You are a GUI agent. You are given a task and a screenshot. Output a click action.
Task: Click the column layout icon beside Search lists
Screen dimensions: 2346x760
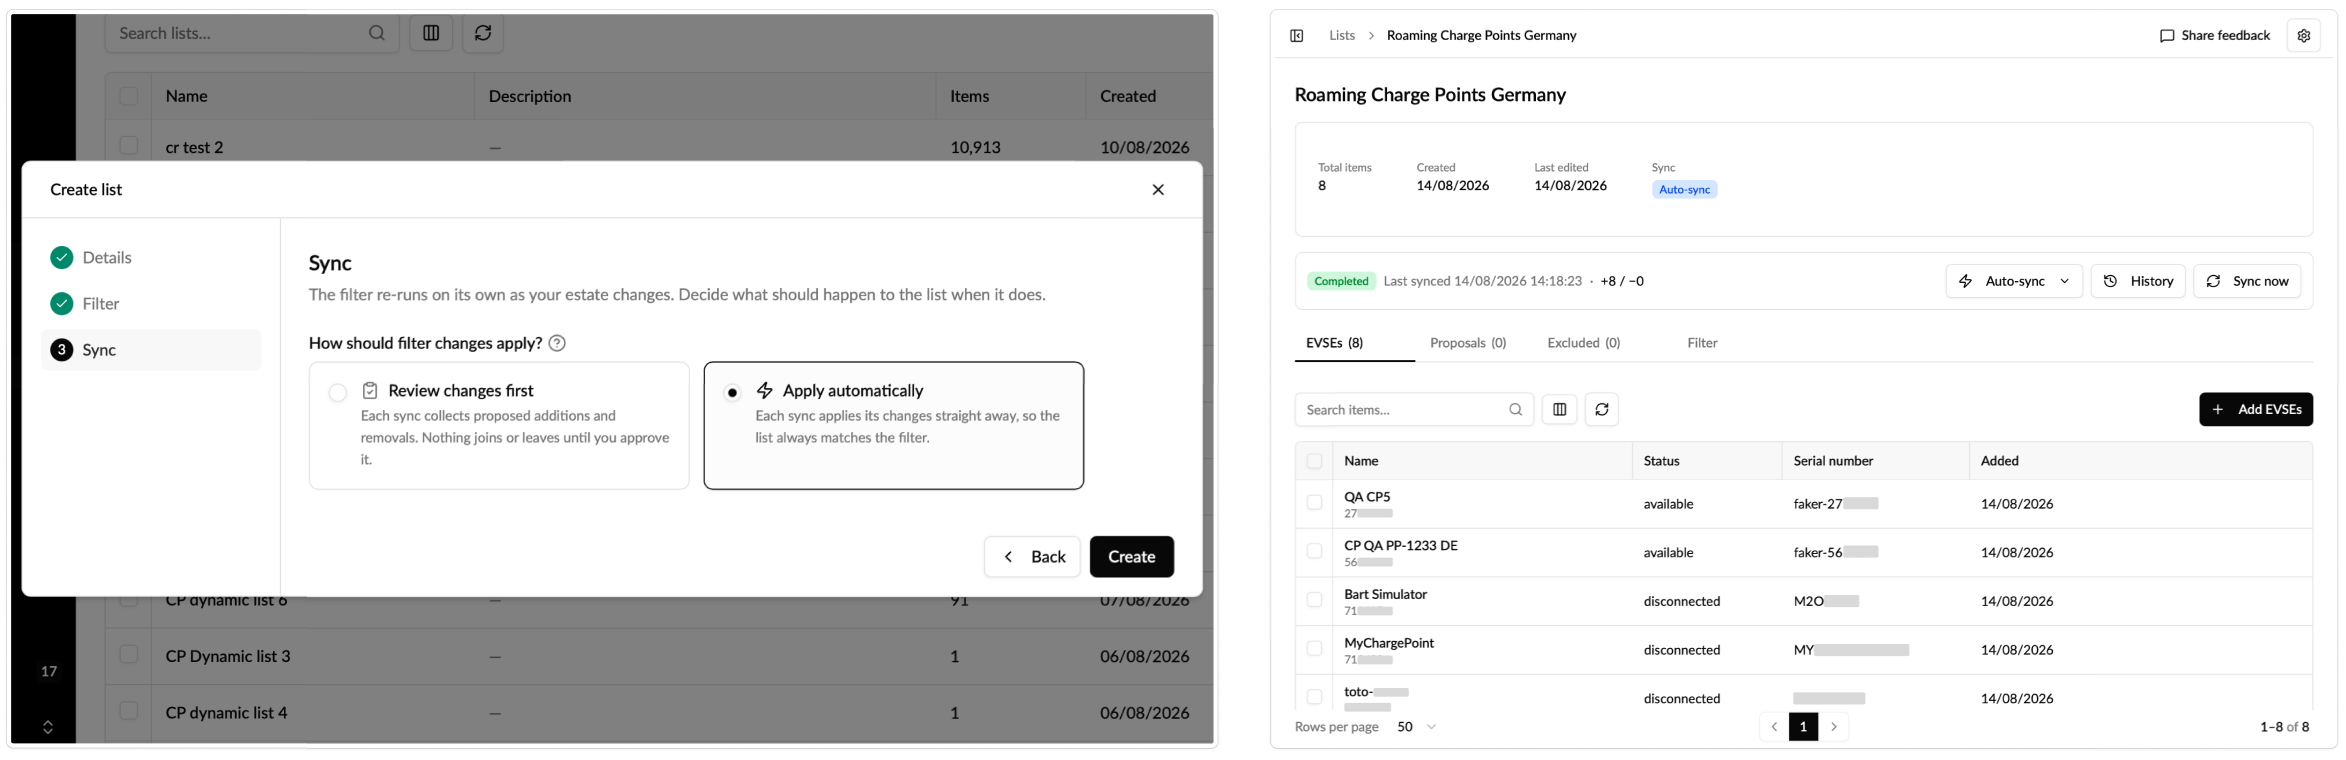tap(431, 33)
